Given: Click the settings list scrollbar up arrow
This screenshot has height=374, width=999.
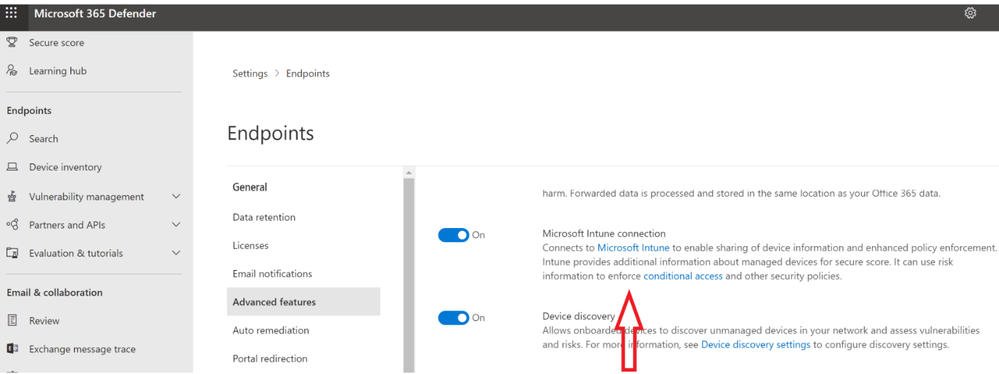Looking at the screenshot, I should (x=409, y=173).
